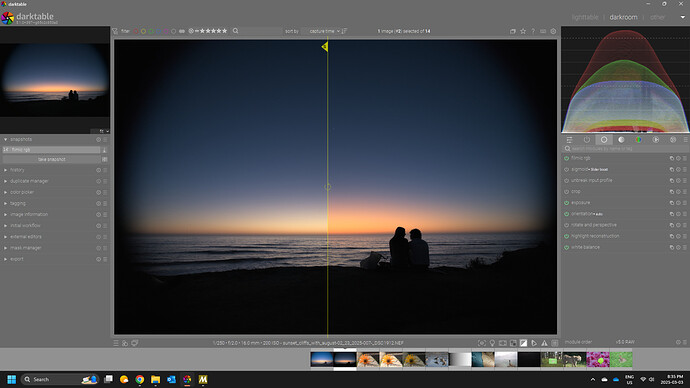The width and height of the screenshot is (690, 388).
Task: Show active modules only via power icon
Action: pyautogui.click(x=587, y=139)
